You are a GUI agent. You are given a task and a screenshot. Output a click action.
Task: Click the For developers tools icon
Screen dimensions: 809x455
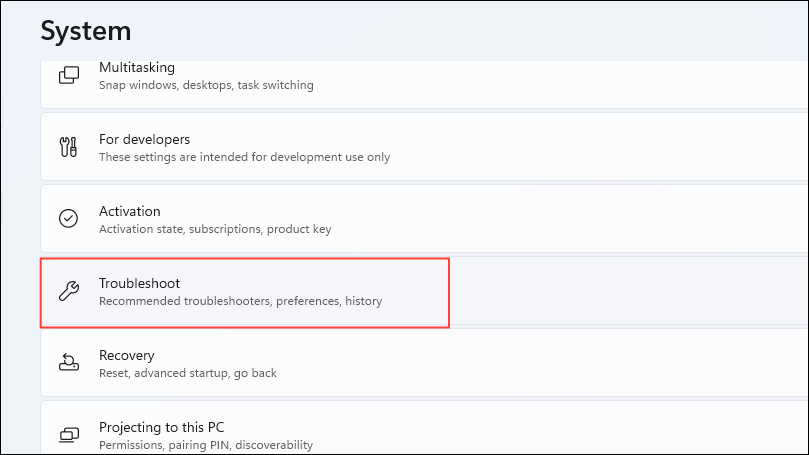pos(68,147)
